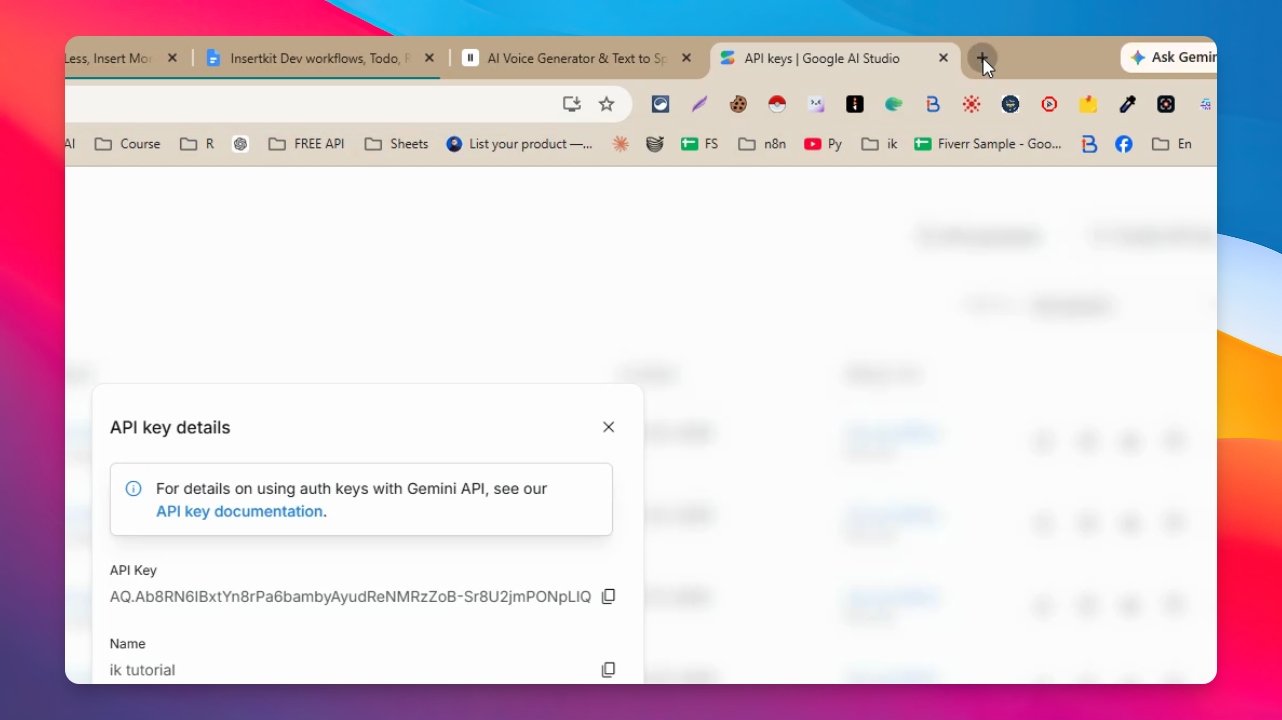Viewport: 1282px width, 720px height.
Task: Open the 'List your product' bookmark
Action: click(x=520, y=144)
